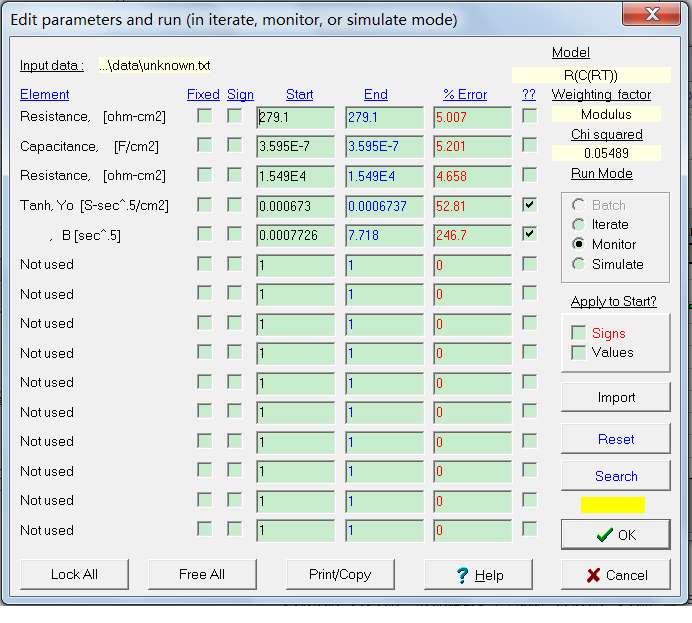
Task: Click the Tanh, Yo [S-sec^.5/cm2] label
Action: 94,206
